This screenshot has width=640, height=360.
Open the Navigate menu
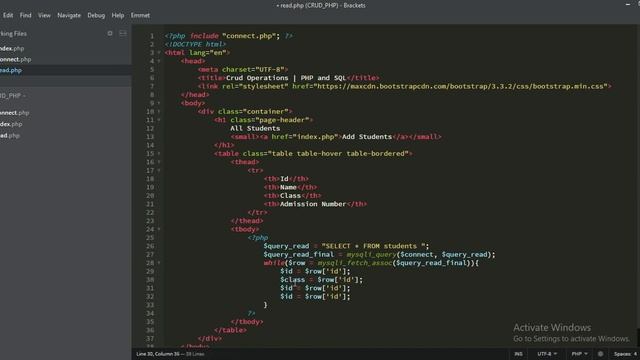tap(69, 15)
